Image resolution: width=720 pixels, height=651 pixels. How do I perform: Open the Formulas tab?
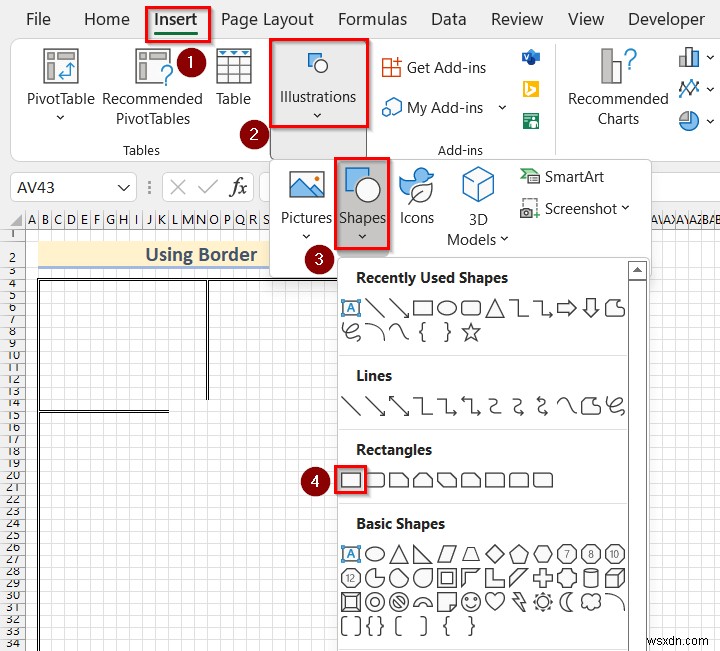coord(372,19)
